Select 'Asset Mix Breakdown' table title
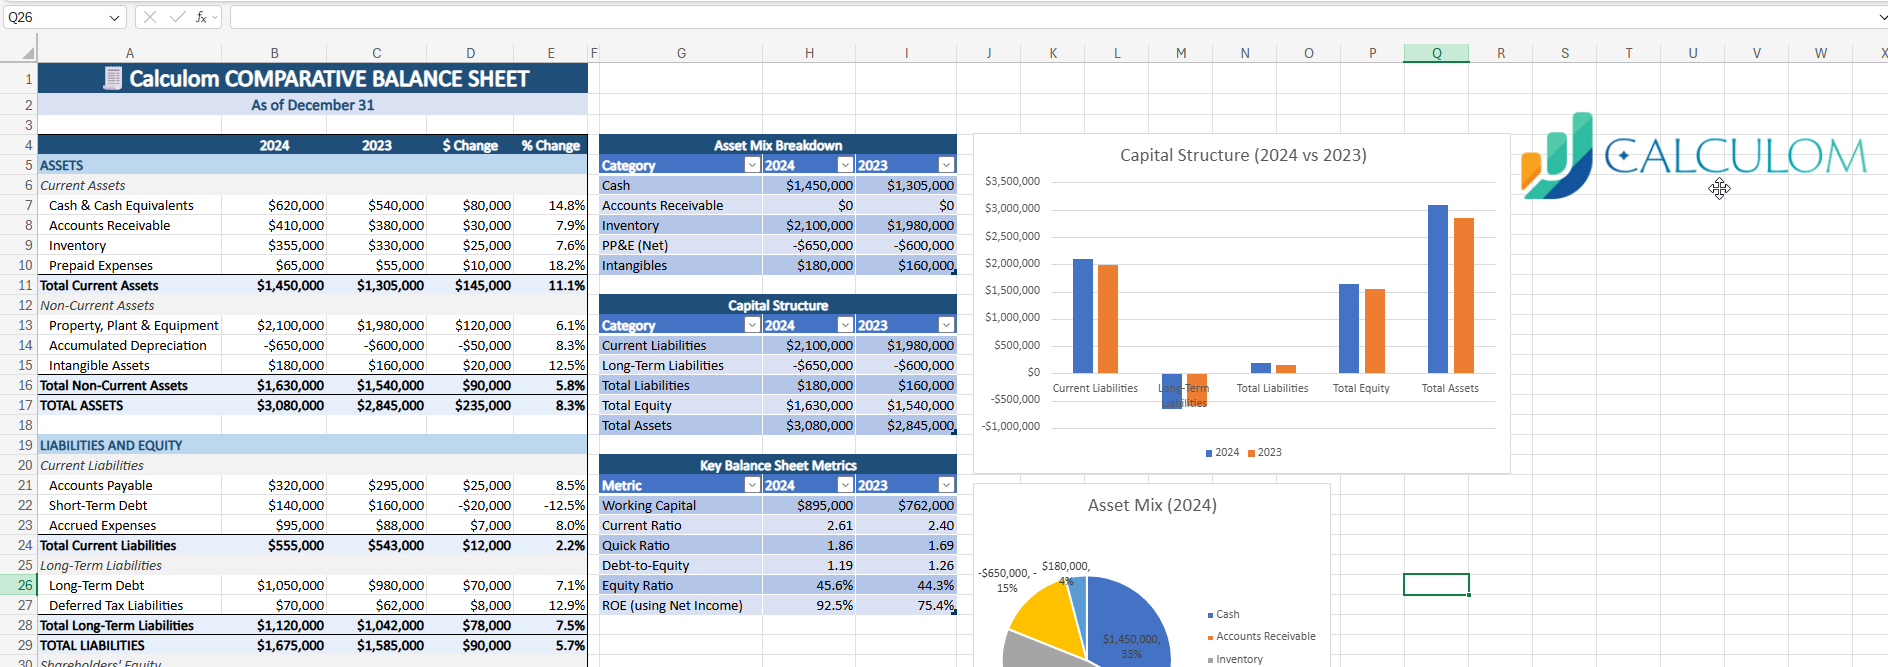The image size is (1888, 667). (778, 145)
